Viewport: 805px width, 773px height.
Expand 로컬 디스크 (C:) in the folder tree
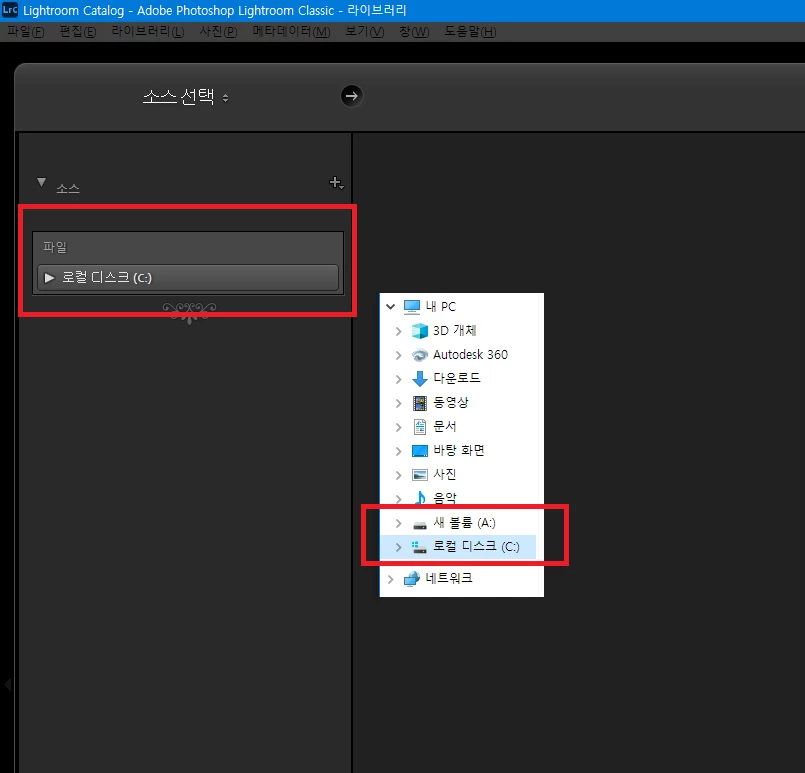(x=398, y=547)
